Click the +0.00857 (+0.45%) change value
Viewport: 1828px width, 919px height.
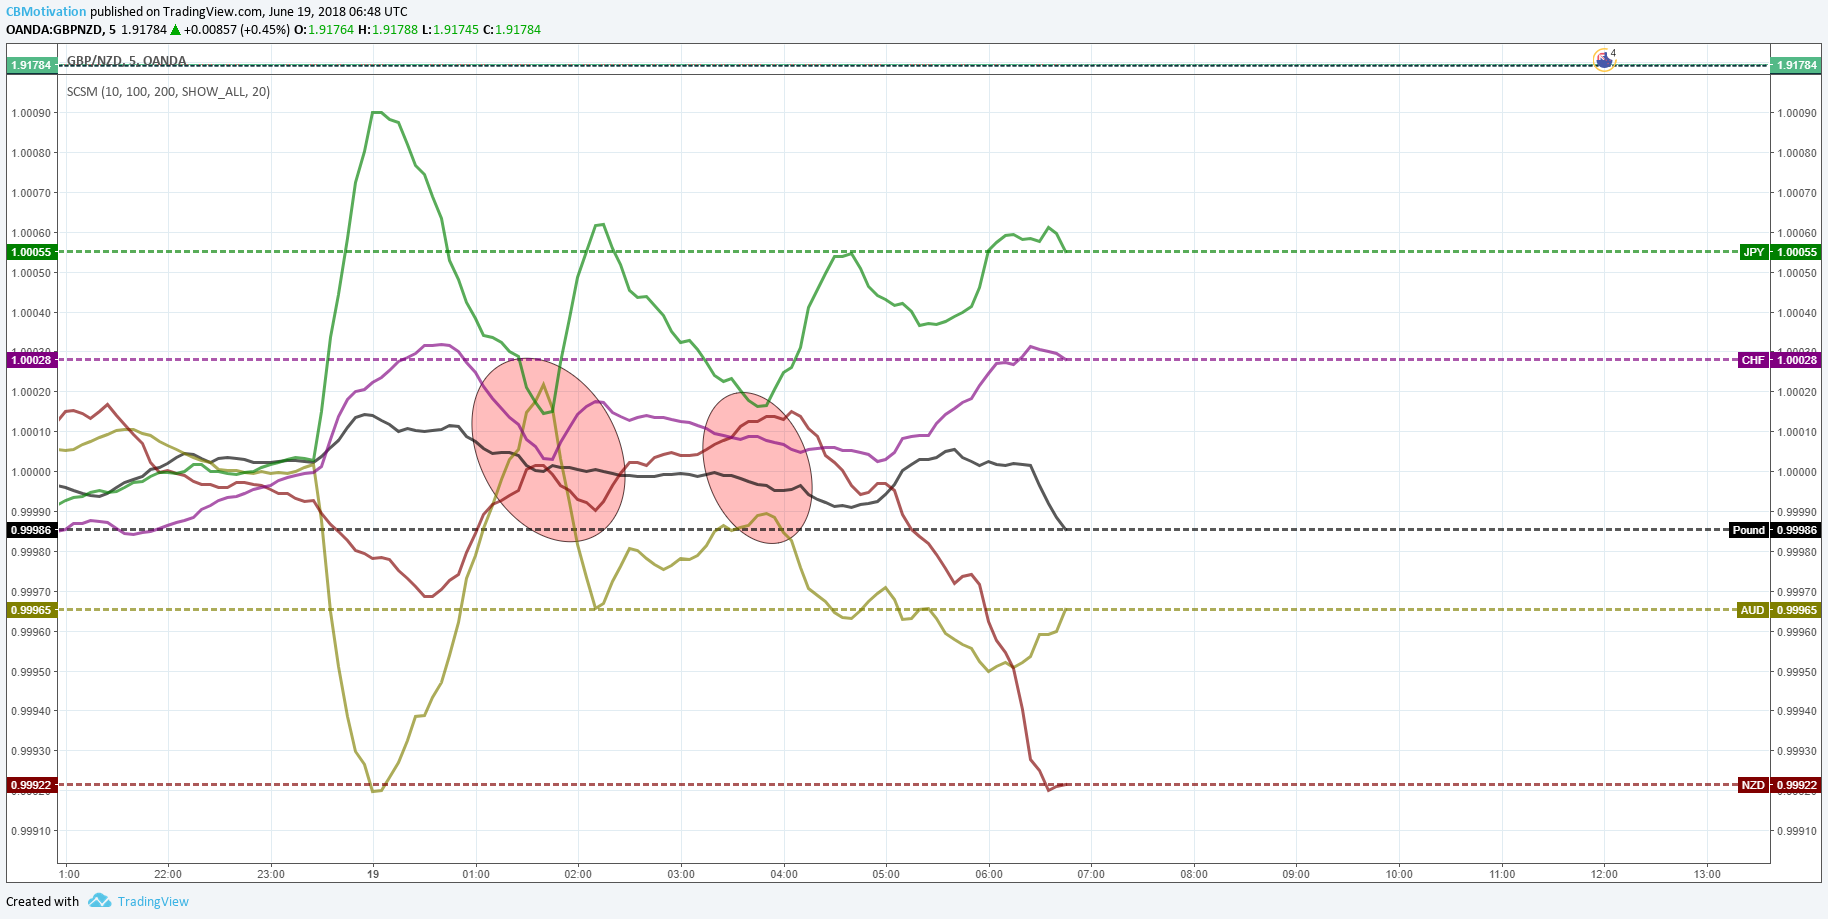tap(236, 30)
